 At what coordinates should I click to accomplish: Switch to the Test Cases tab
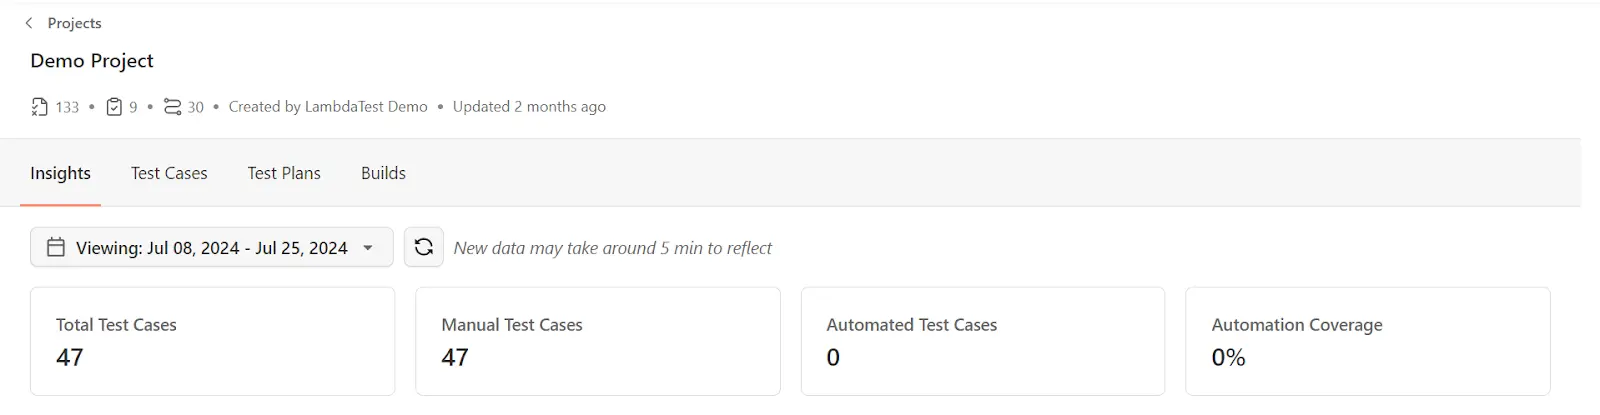(169, 173)
